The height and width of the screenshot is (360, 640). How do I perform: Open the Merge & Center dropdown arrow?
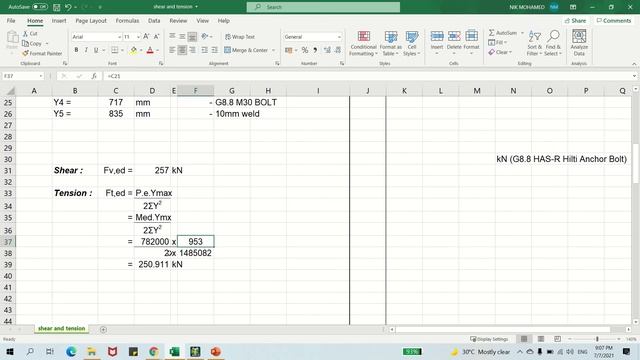click(273, 50)
